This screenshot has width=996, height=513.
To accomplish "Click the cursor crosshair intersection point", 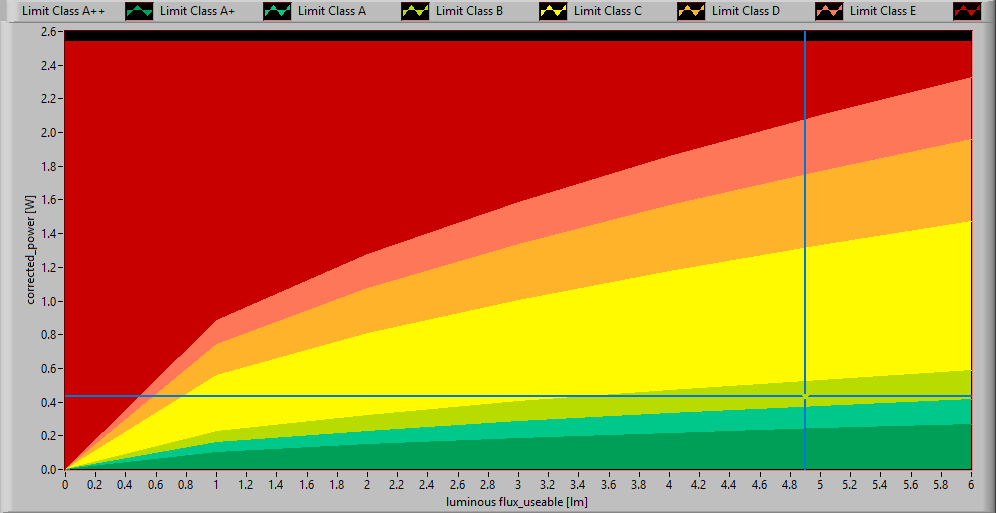I will pos(805,397).
